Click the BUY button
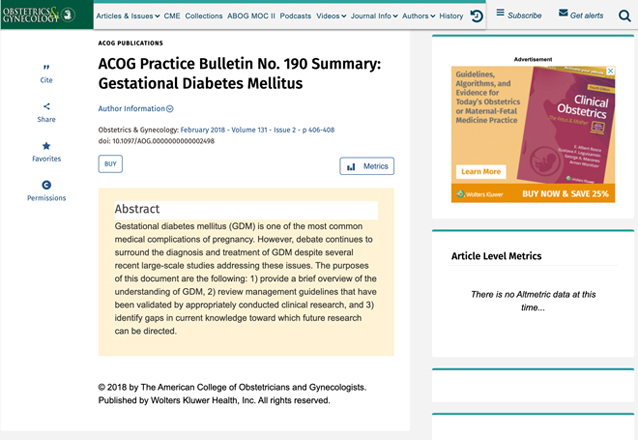This screenshot has height=440, width=638. click(110, 164)
